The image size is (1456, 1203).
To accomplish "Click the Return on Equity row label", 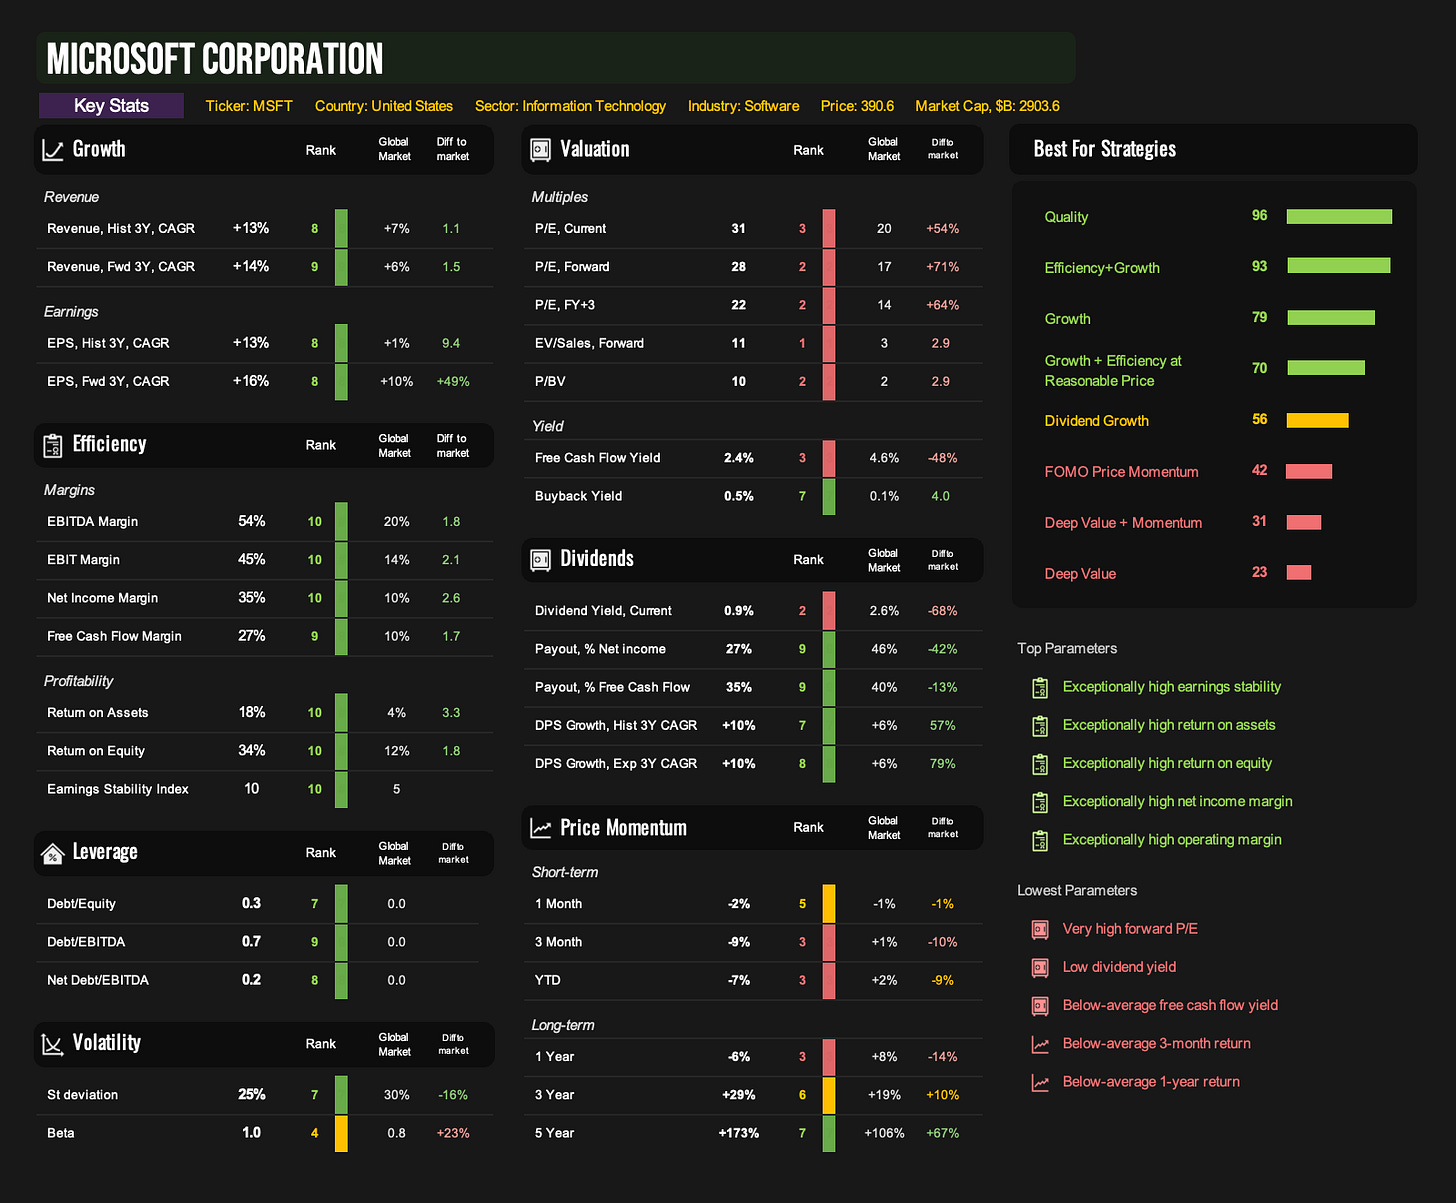I will coord(96,751).
